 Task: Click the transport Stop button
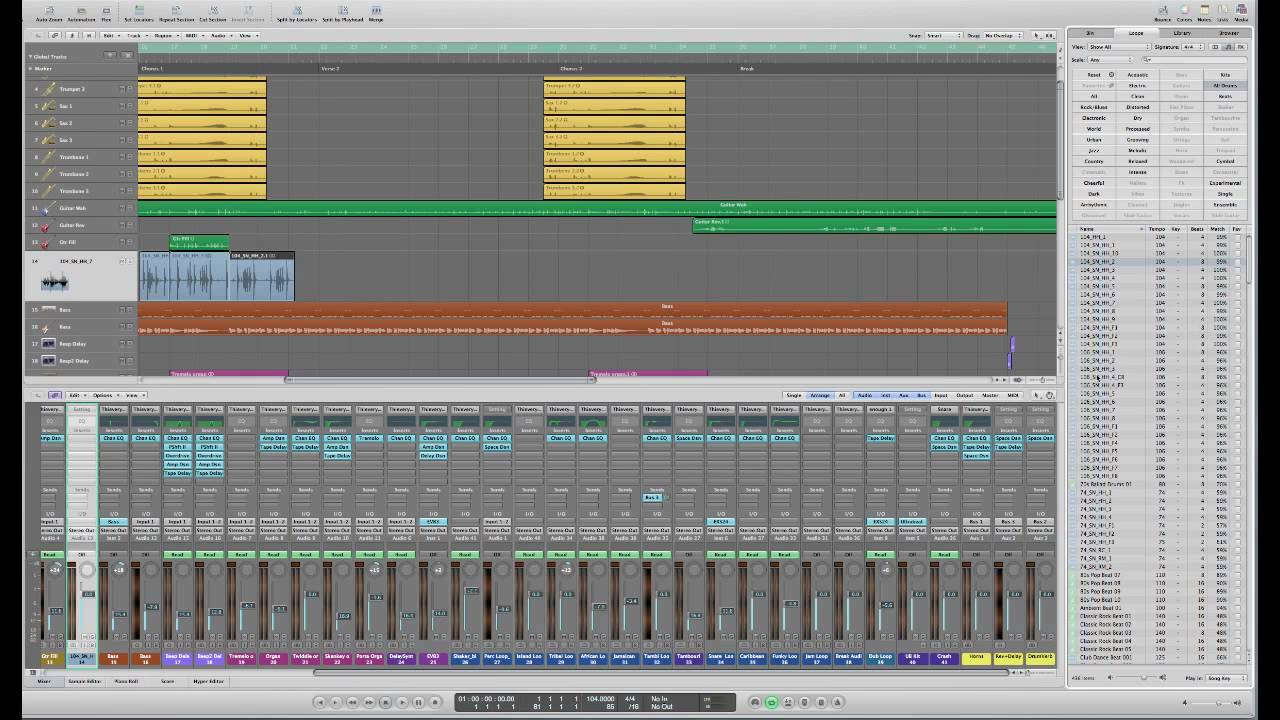tap(385, 702)
